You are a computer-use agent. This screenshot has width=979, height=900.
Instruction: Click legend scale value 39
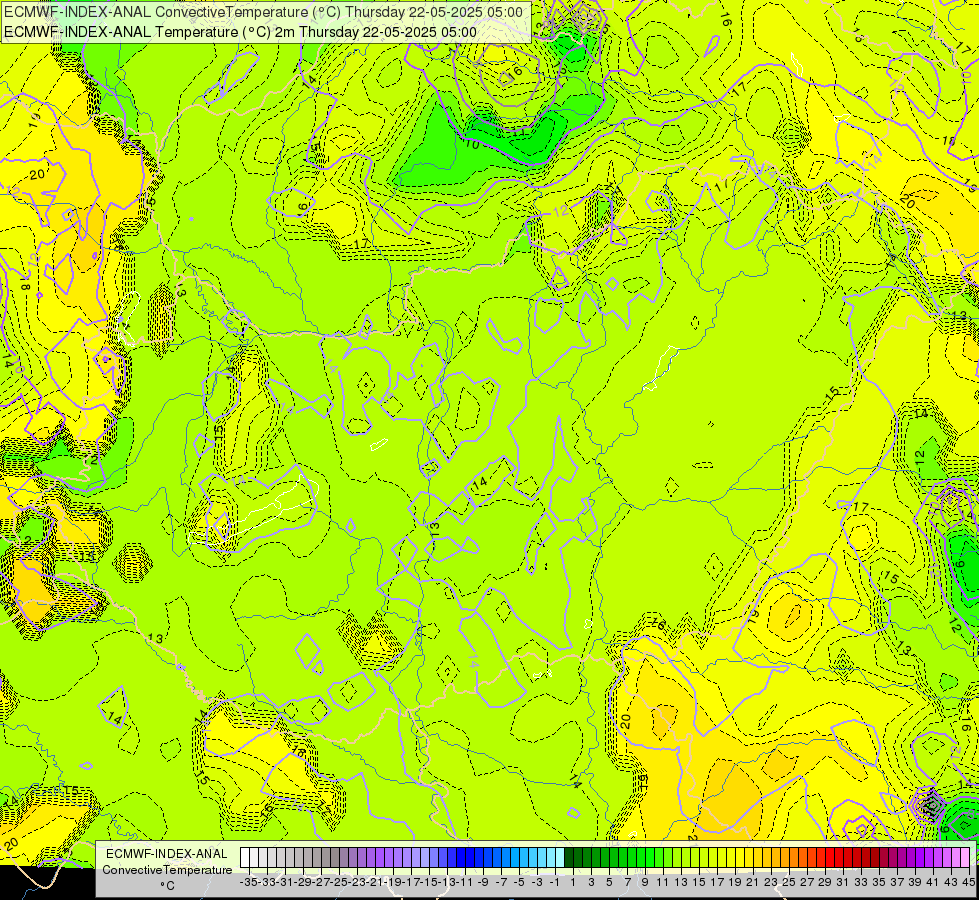pyautogui.click(x=915, y=883)
